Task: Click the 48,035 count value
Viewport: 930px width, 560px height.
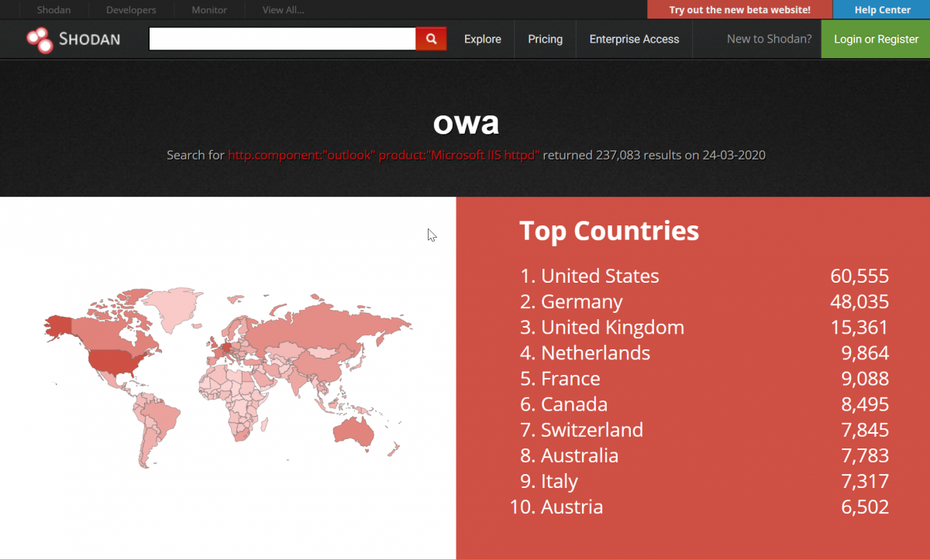Action: (859, 302)
